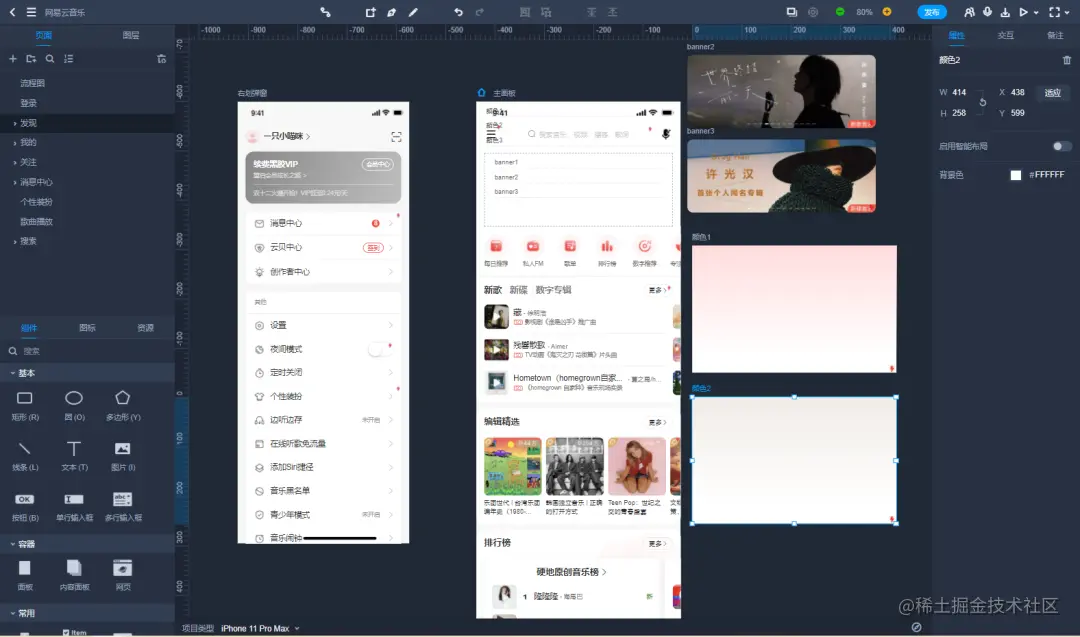
Task: Click the 适应 fit button in properties
Action: click(1053, 93)
